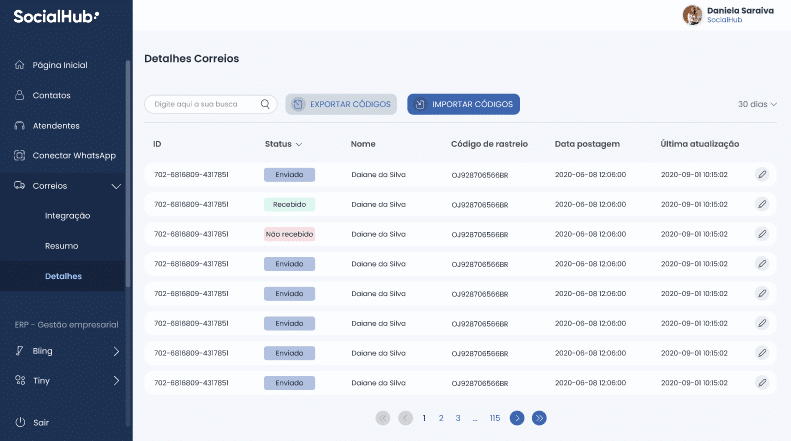The height and width of the screenshot is (441, 791).
Task: Go to page 115 in pagination
Action: pyautogui.click(x=495, y=418)
